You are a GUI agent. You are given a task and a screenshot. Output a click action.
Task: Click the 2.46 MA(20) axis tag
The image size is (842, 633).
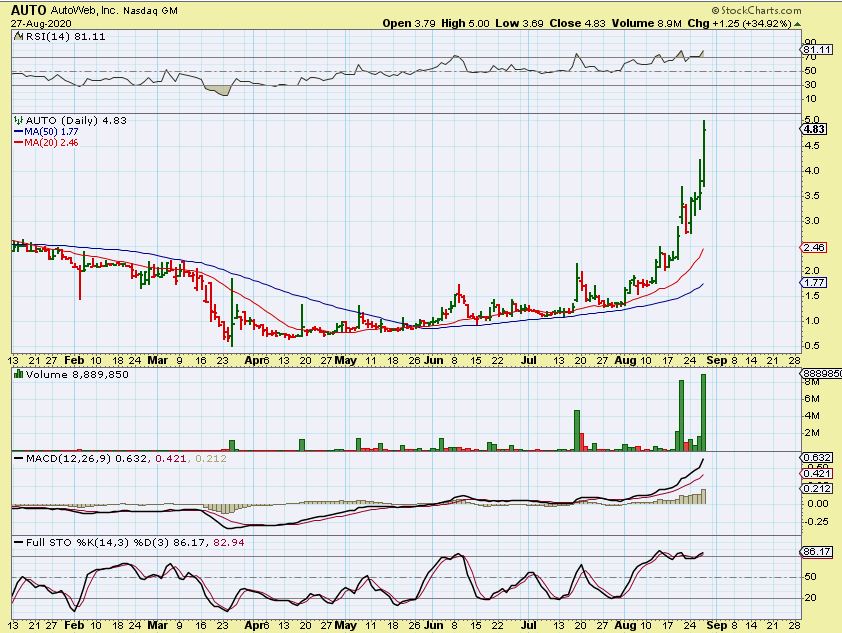point(814,248)
